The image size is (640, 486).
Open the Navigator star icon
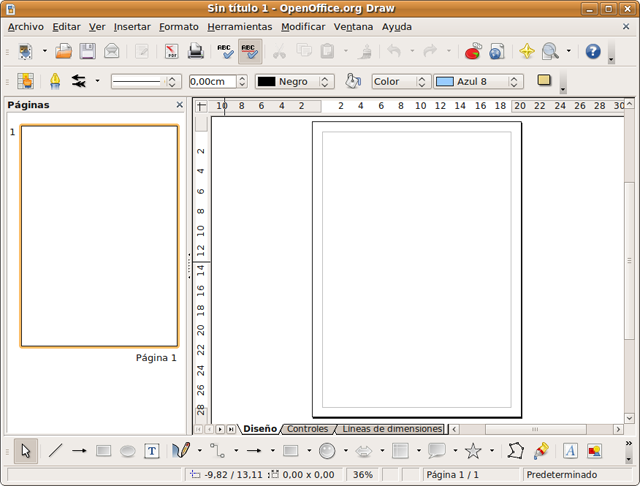click(x=526, y=51)
